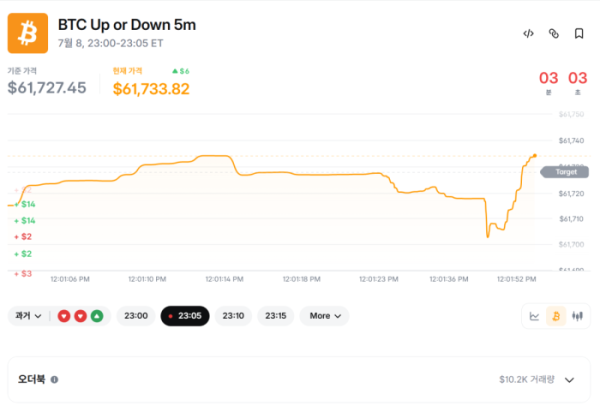This screenshot has width=600, height=412.
Task: Click the second red down result icon
Action: pyautogui.click(x=80, y=316)
